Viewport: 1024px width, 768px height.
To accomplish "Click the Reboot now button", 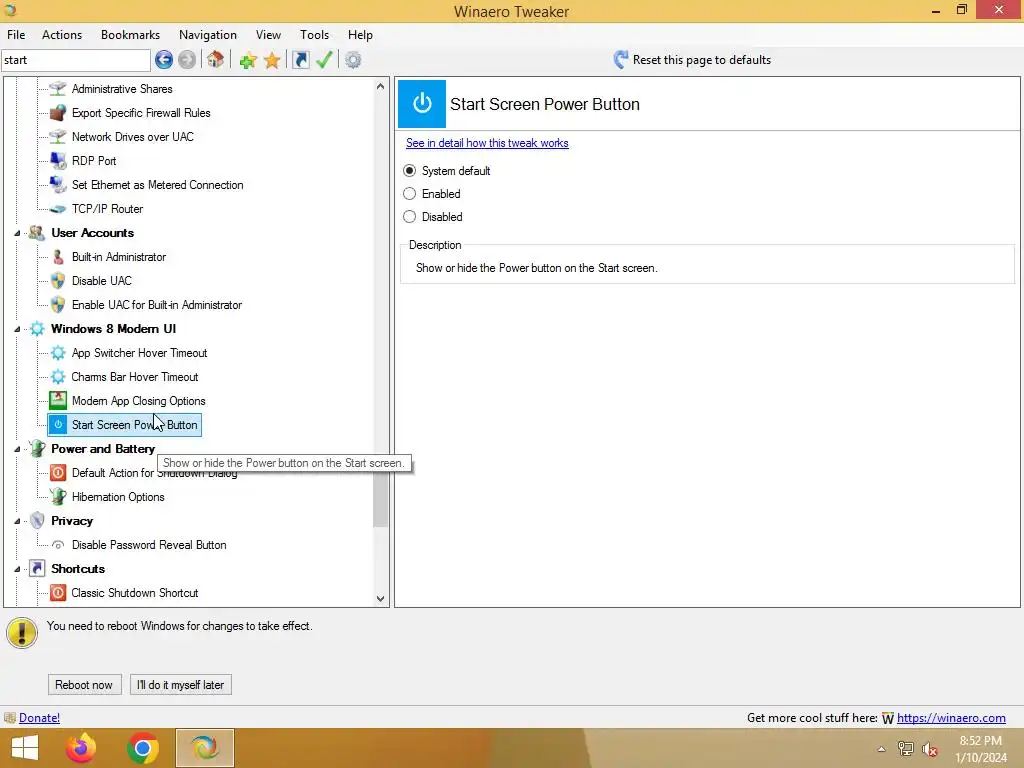I will 84,684.
